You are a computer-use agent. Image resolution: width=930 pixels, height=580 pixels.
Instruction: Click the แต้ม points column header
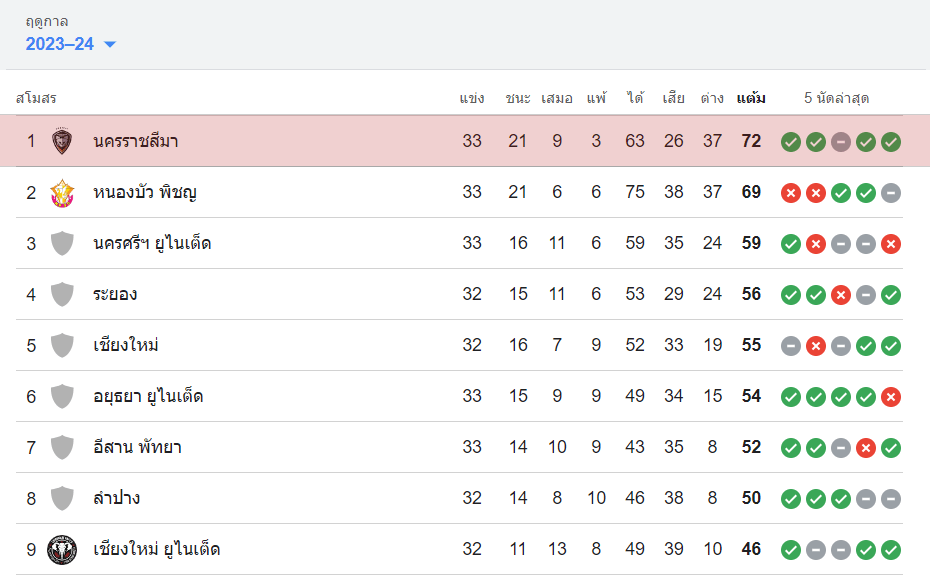(x=751, y=98)
